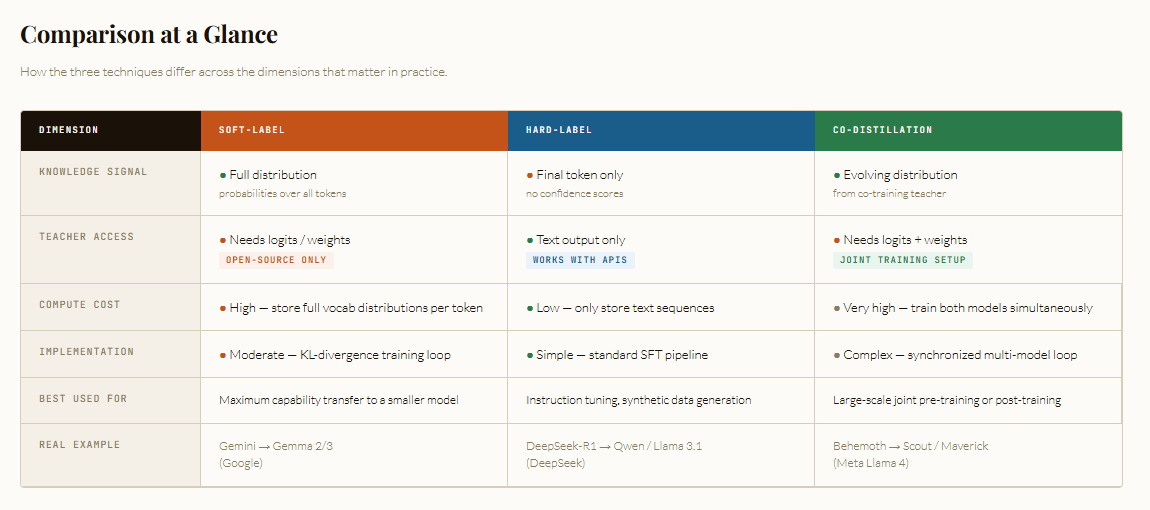Image resolution: width=1150 pixels, height=510 pixels.
Task: Click green dot beside Full distribution
Action: coord(223,175)
